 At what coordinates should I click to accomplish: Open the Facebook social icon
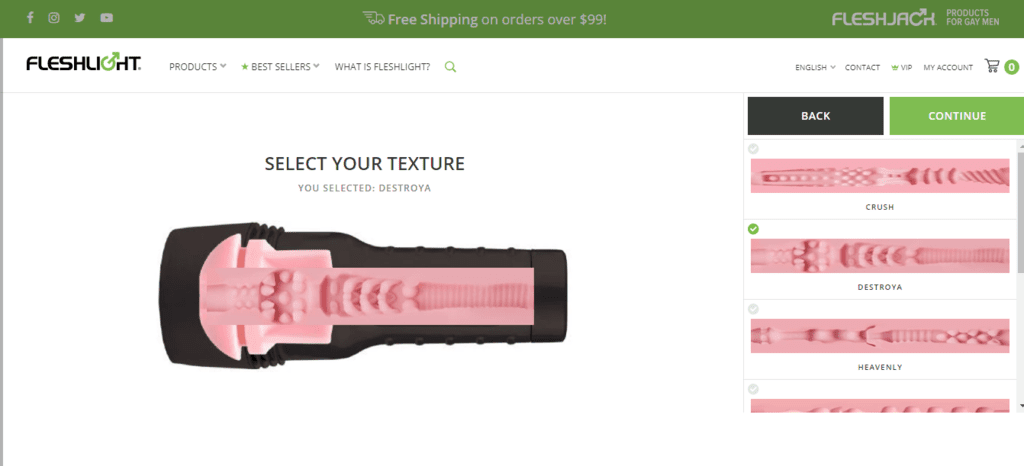pos(30,18)
